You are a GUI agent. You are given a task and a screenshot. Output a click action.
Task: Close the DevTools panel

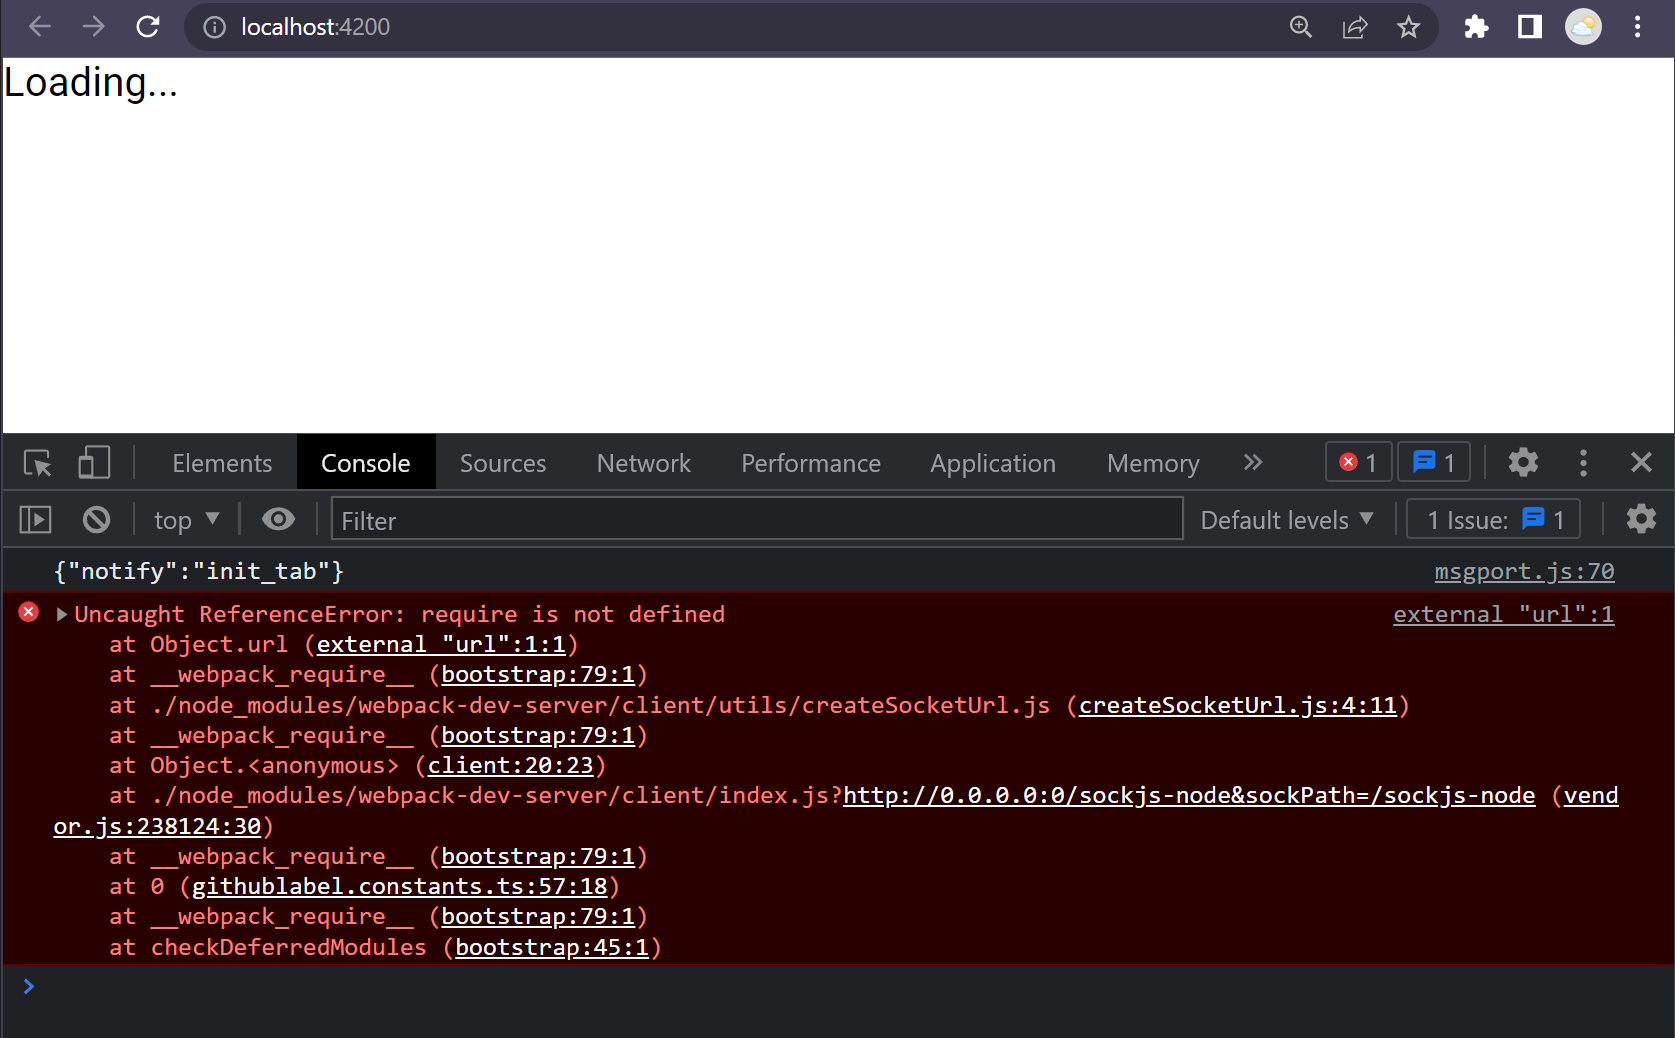[x=1641, y=462]
